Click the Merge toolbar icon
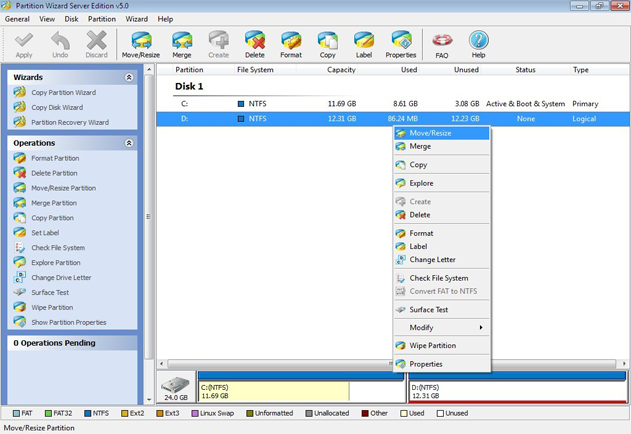 tap(181, 45)
